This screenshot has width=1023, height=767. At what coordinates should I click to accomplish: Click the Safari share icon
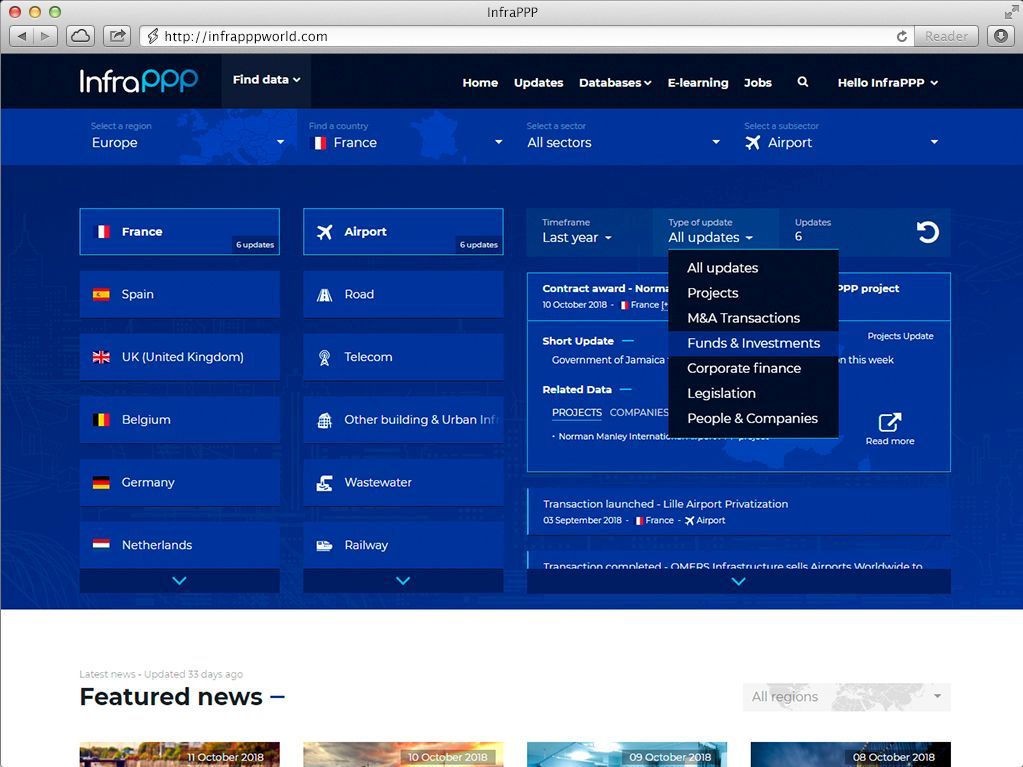click(117, 36)
